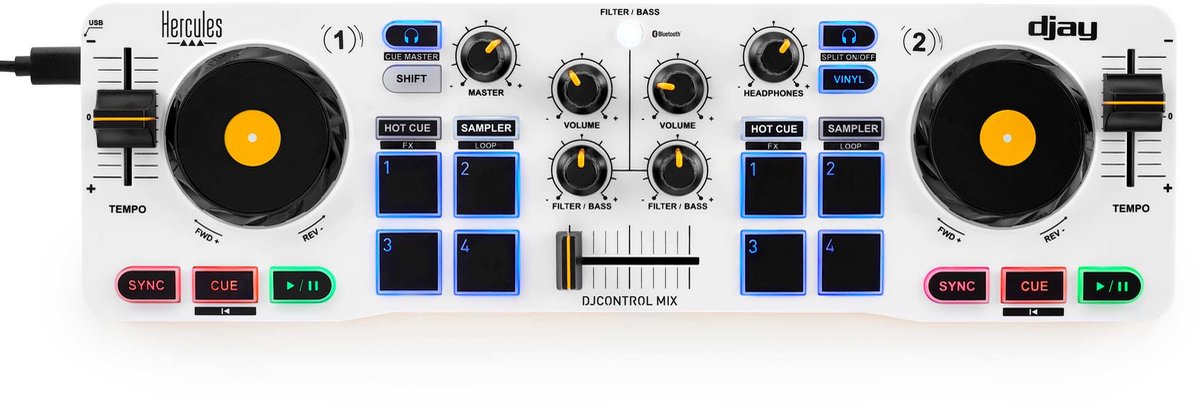Image resolution: width=1200 pixels, height=407 pixels.
Task: Select HOT CUE mode on deck 1
Action: point(410,128)
